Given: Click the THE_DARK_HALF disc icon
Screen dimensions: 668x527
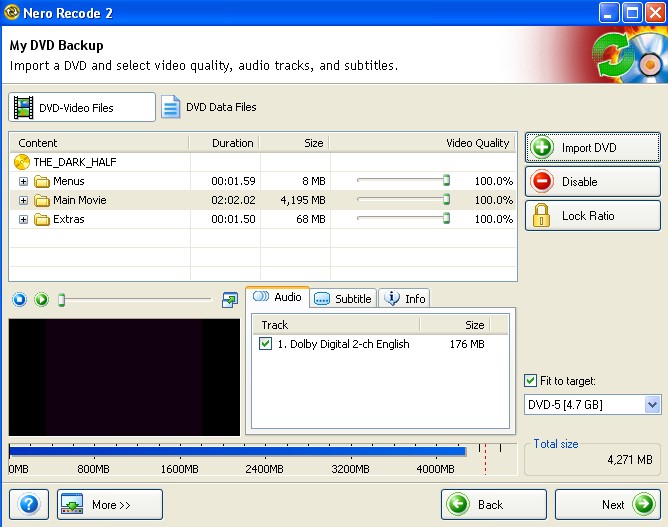Looking at the screenshot, I should point(22,162).
